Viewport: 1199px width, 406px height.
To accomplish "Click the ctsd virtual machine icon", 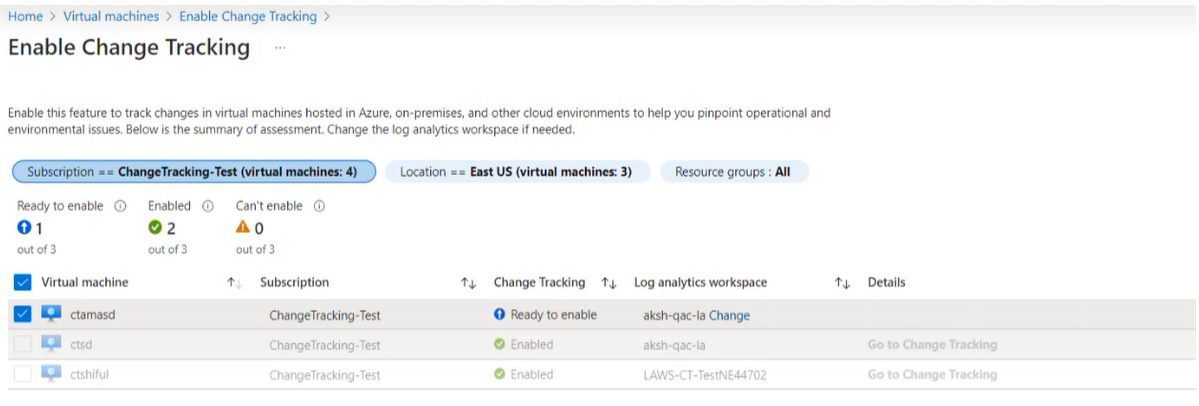I will [52, 344].
